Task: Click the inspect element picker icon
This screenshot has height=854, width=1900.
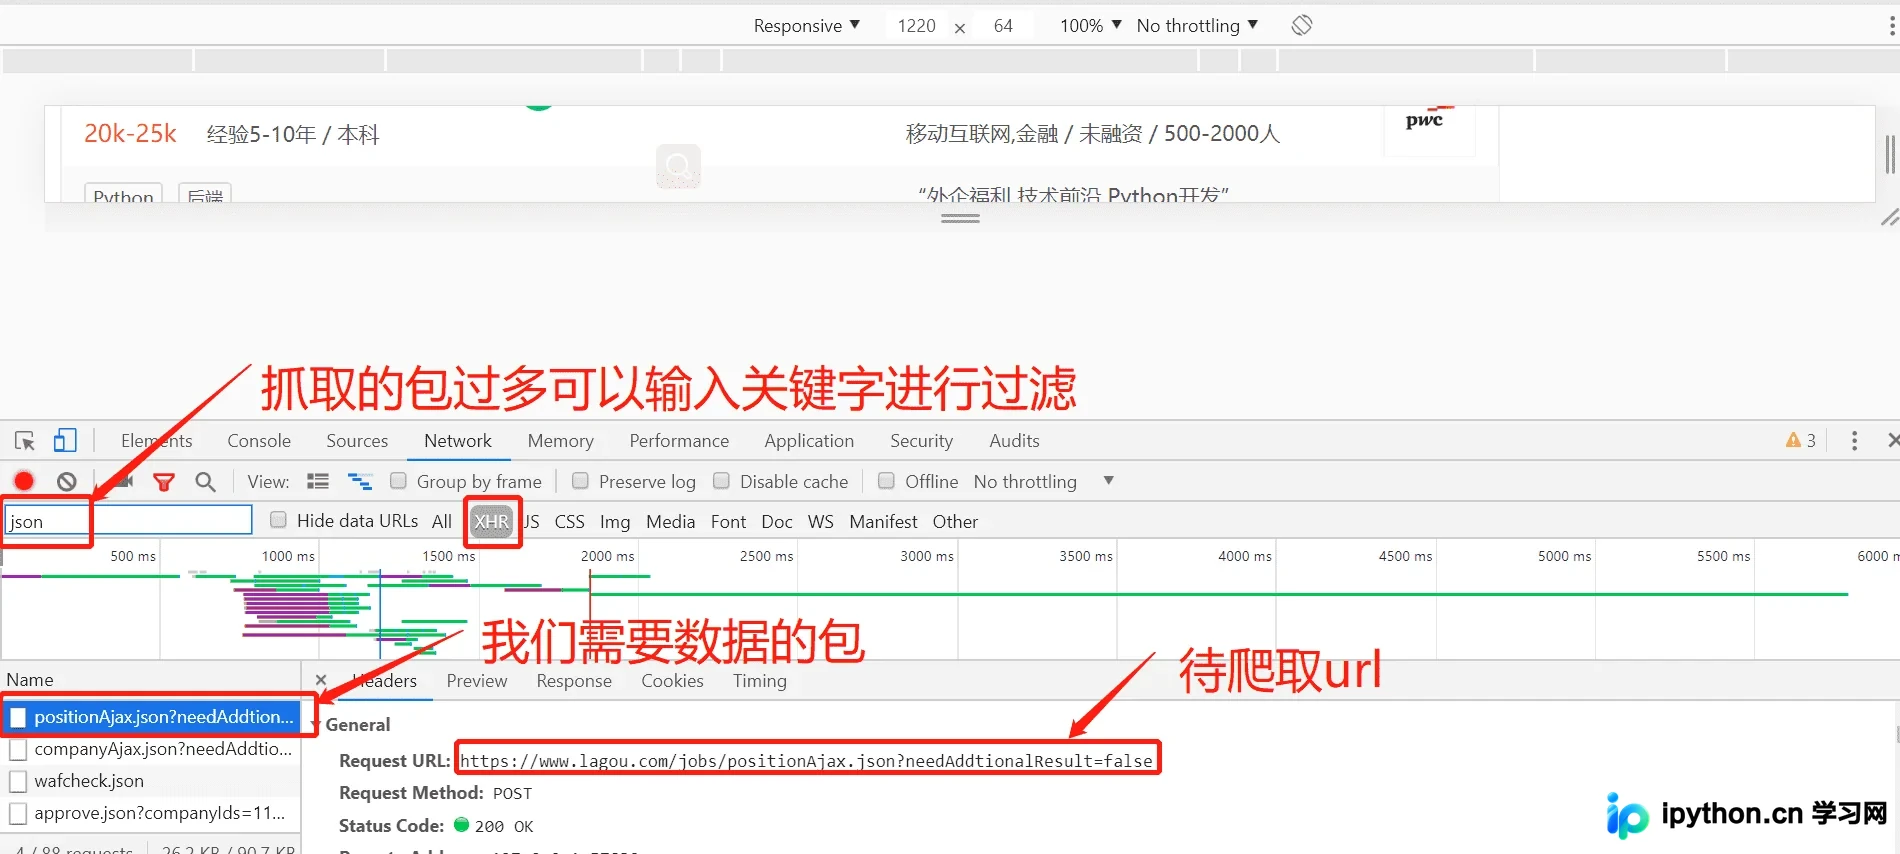Action: [25, 441]
